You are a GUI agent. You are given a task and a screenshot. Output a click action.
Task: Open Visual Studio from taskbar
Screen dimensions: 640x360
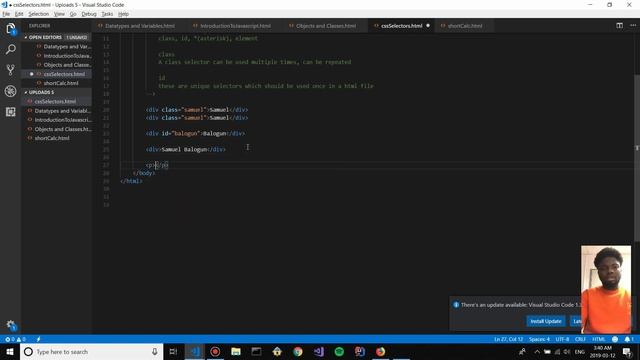(x=319, y=351)
